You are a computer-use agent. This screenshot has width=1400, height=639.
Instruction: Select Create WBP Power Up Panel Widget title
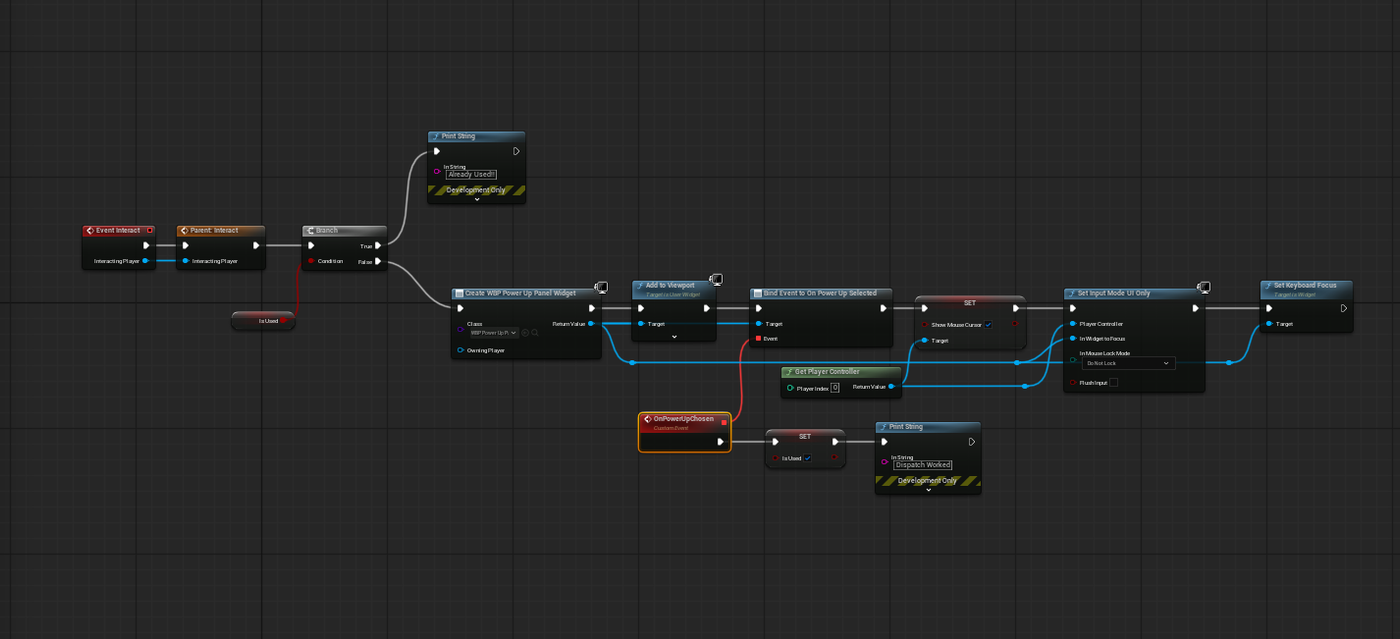(520, 294)
